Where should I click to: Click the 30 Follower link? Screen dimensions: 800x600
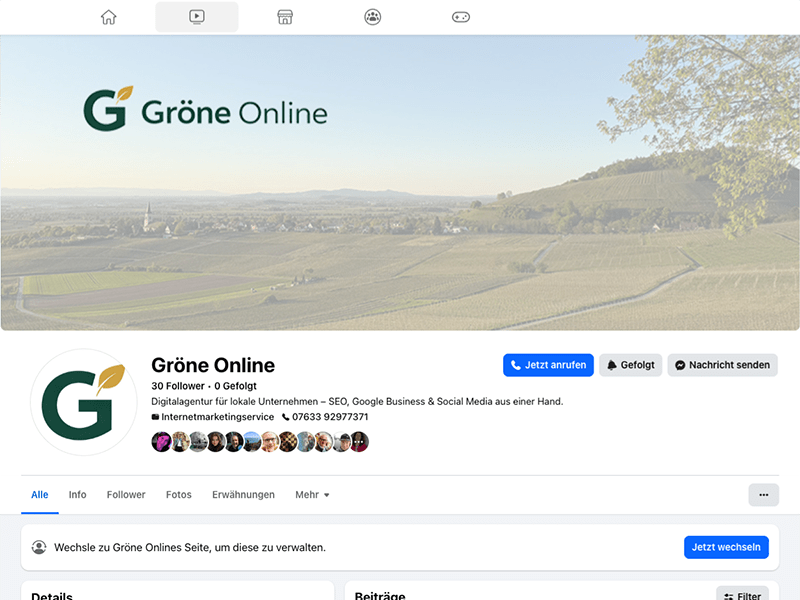178,386
